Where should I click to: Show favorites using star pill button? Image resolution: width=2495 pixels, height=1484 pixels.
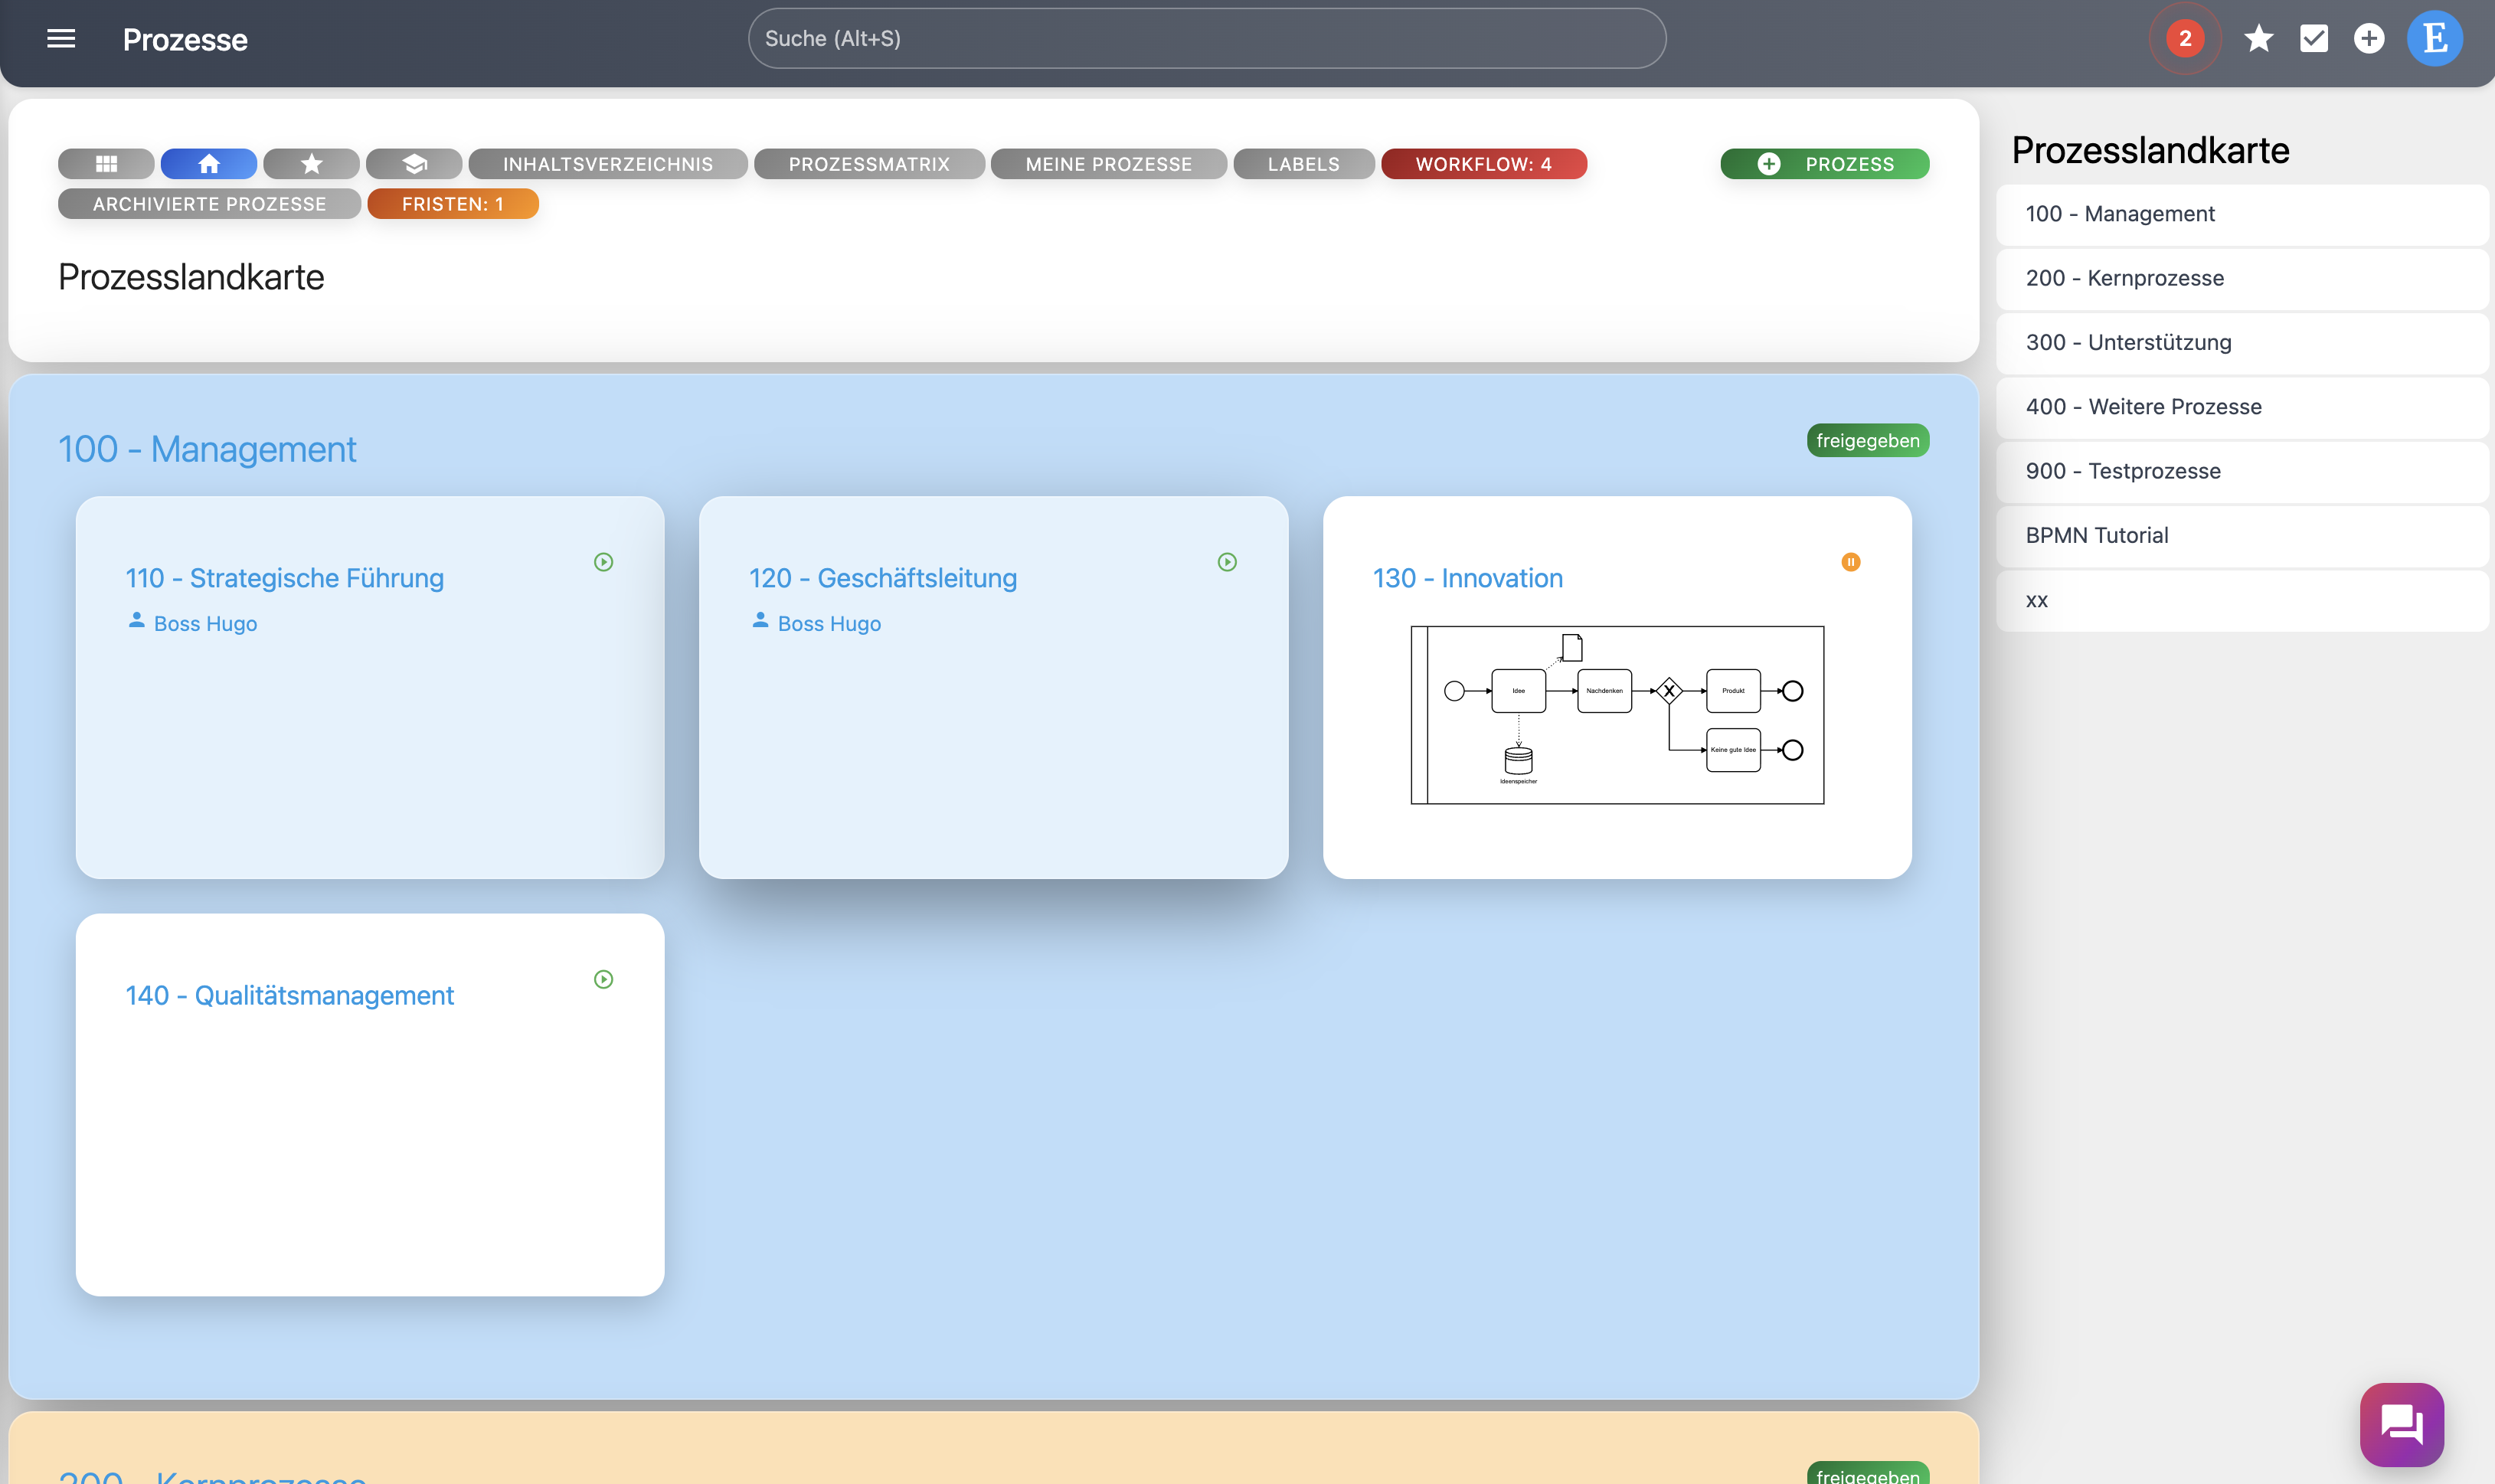pyautogui.click(x=311, y=164)
